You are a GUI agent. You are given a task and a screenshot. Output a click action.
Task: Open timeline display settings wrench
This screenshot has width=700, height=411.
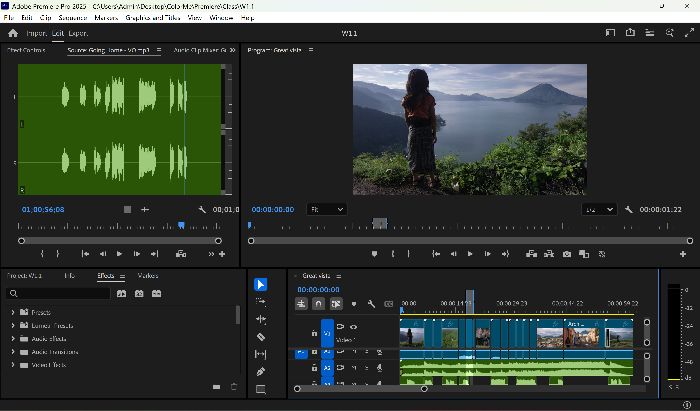(x=371, y=304)
